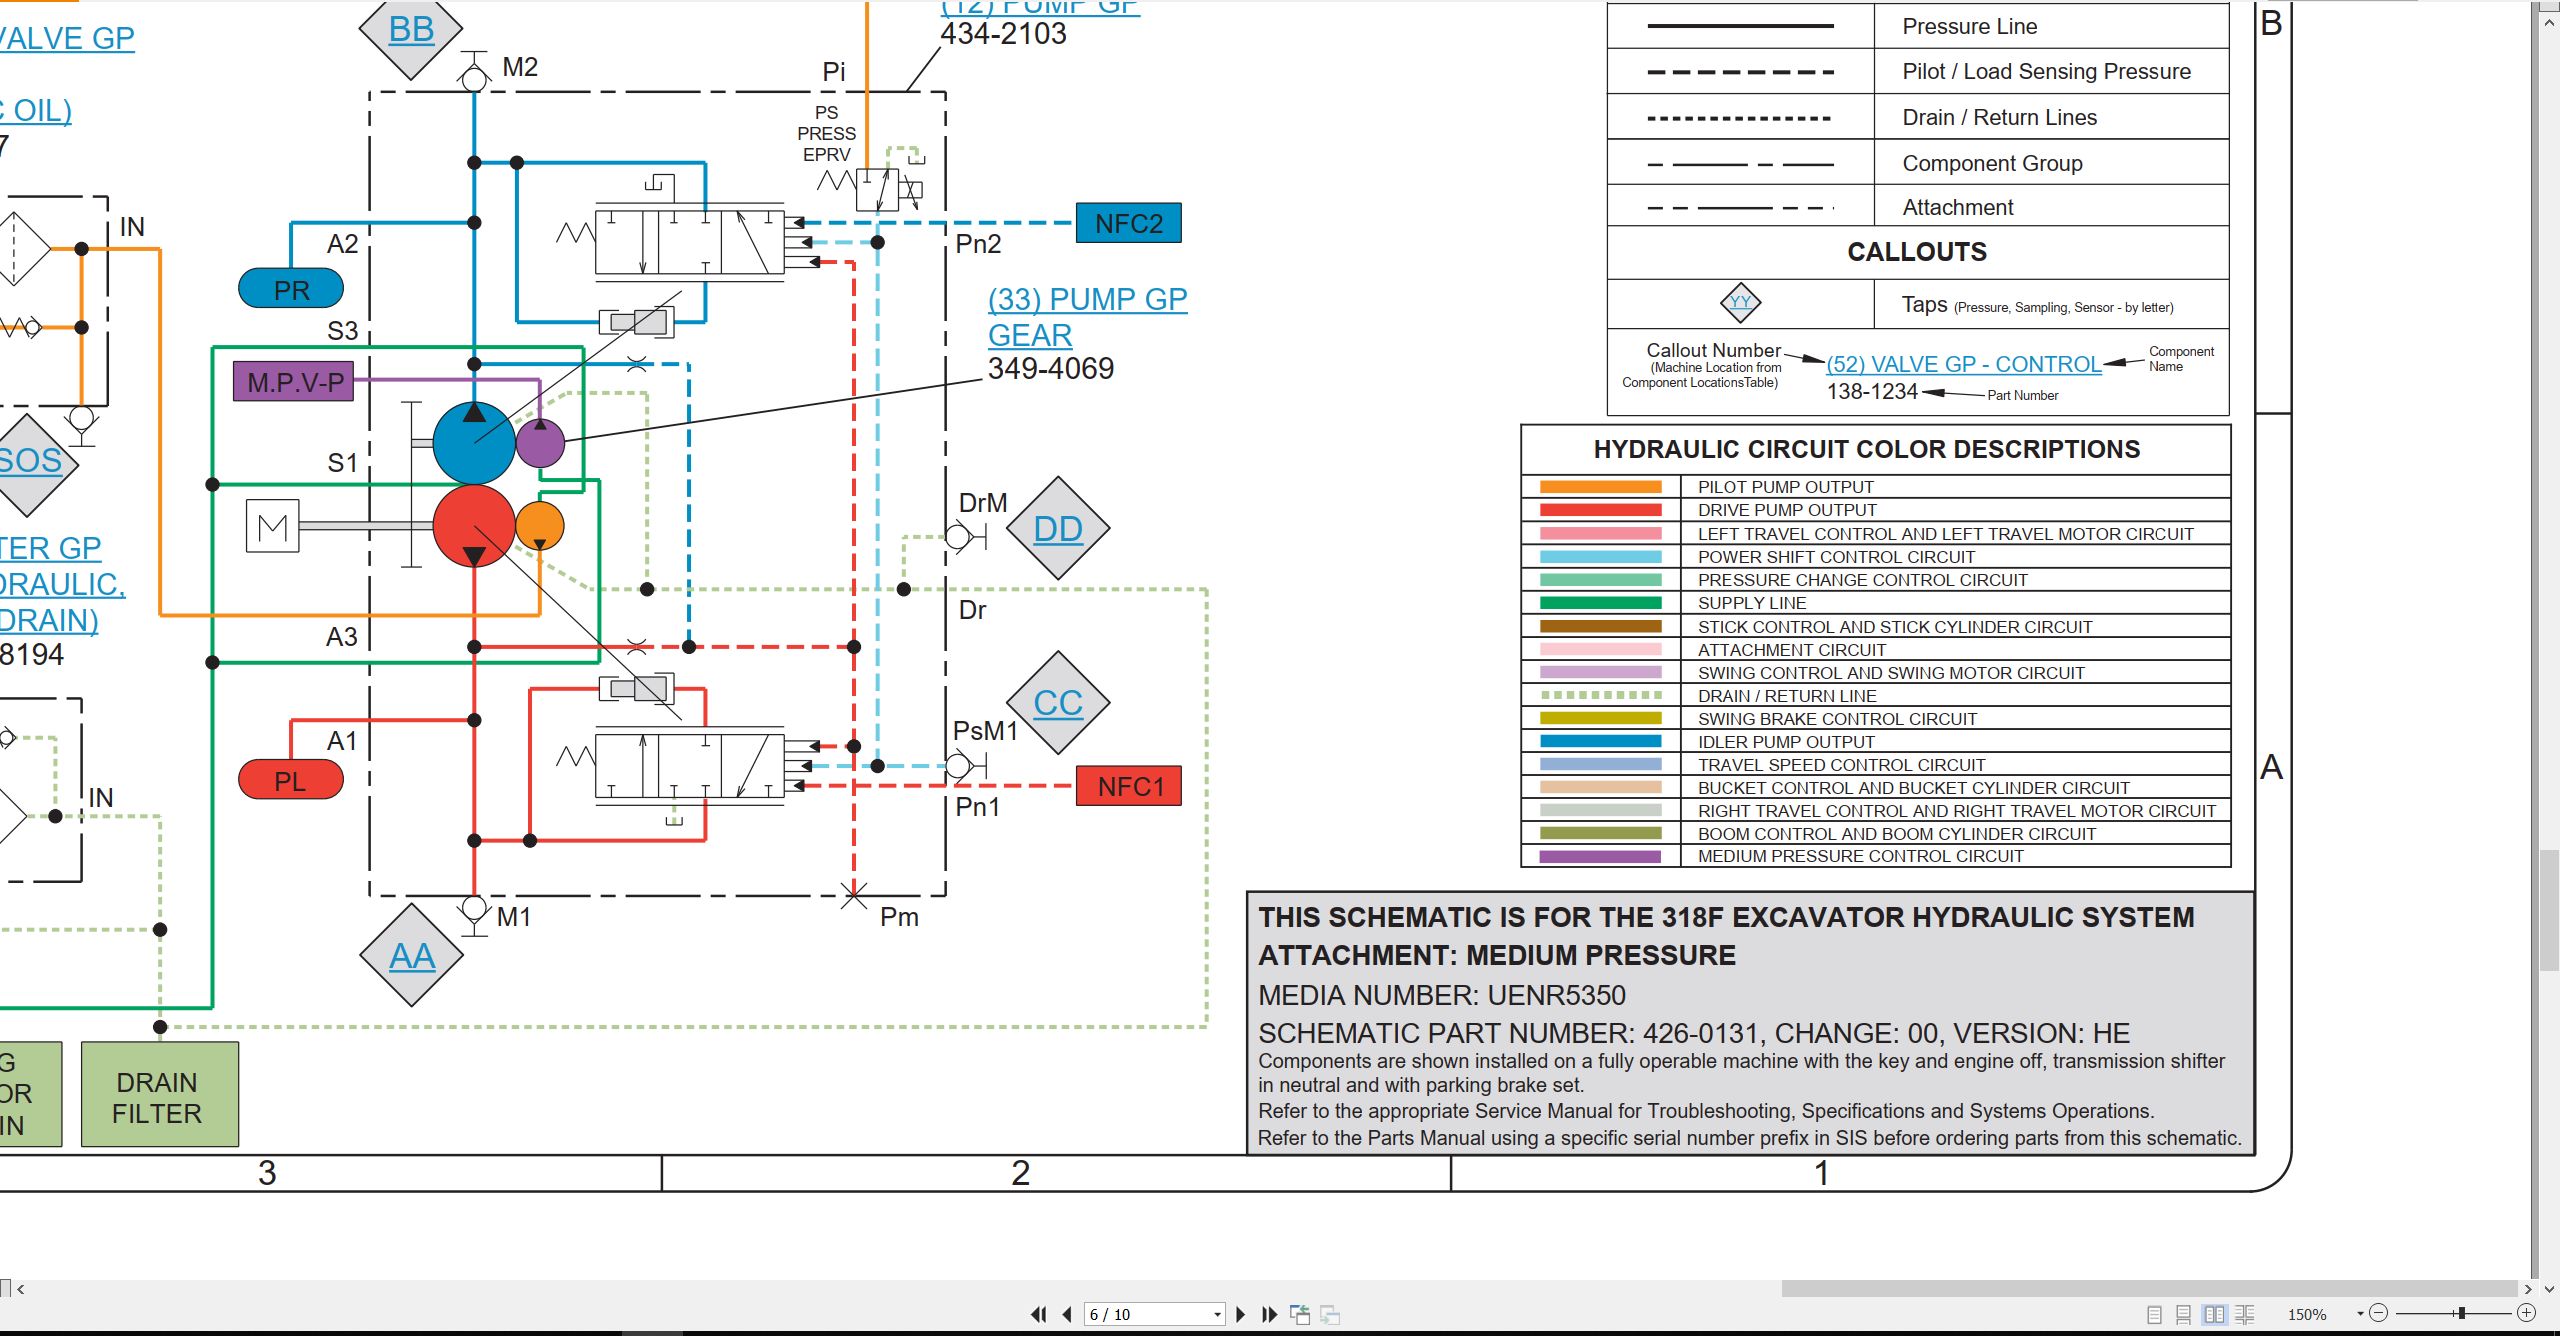
Task: Click the HYDRAULIC CIRCUIT COLOR DESCRIPTIONS heading
Action: click(x=1867, y=450)
